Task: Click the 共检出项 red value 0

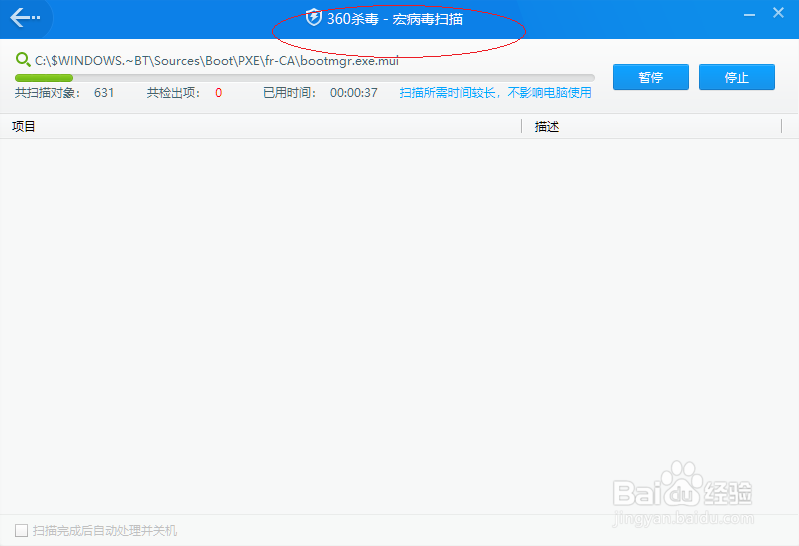Action: (x=219, y=93)
